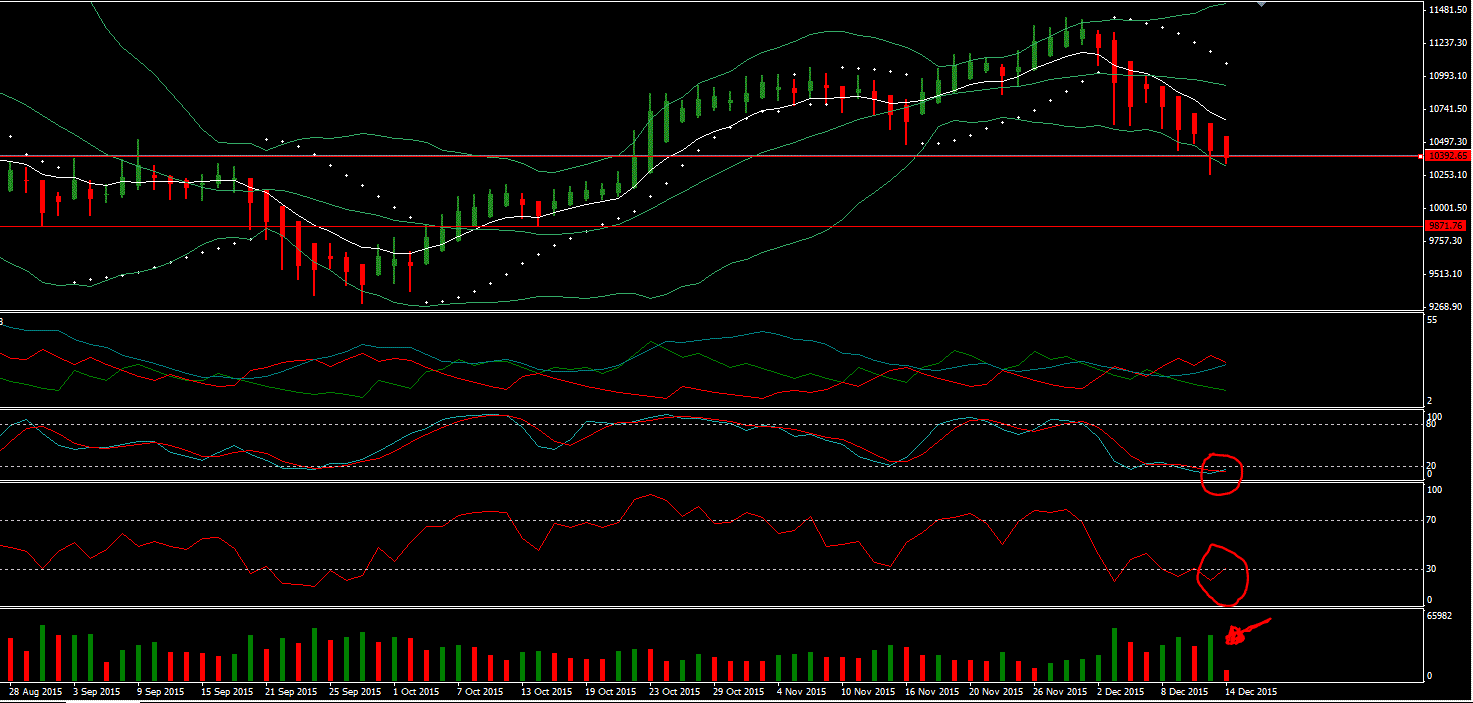Click the 11481.50 price scale label
This screenshot has height=703, width=1473.
click(1446, 10)
